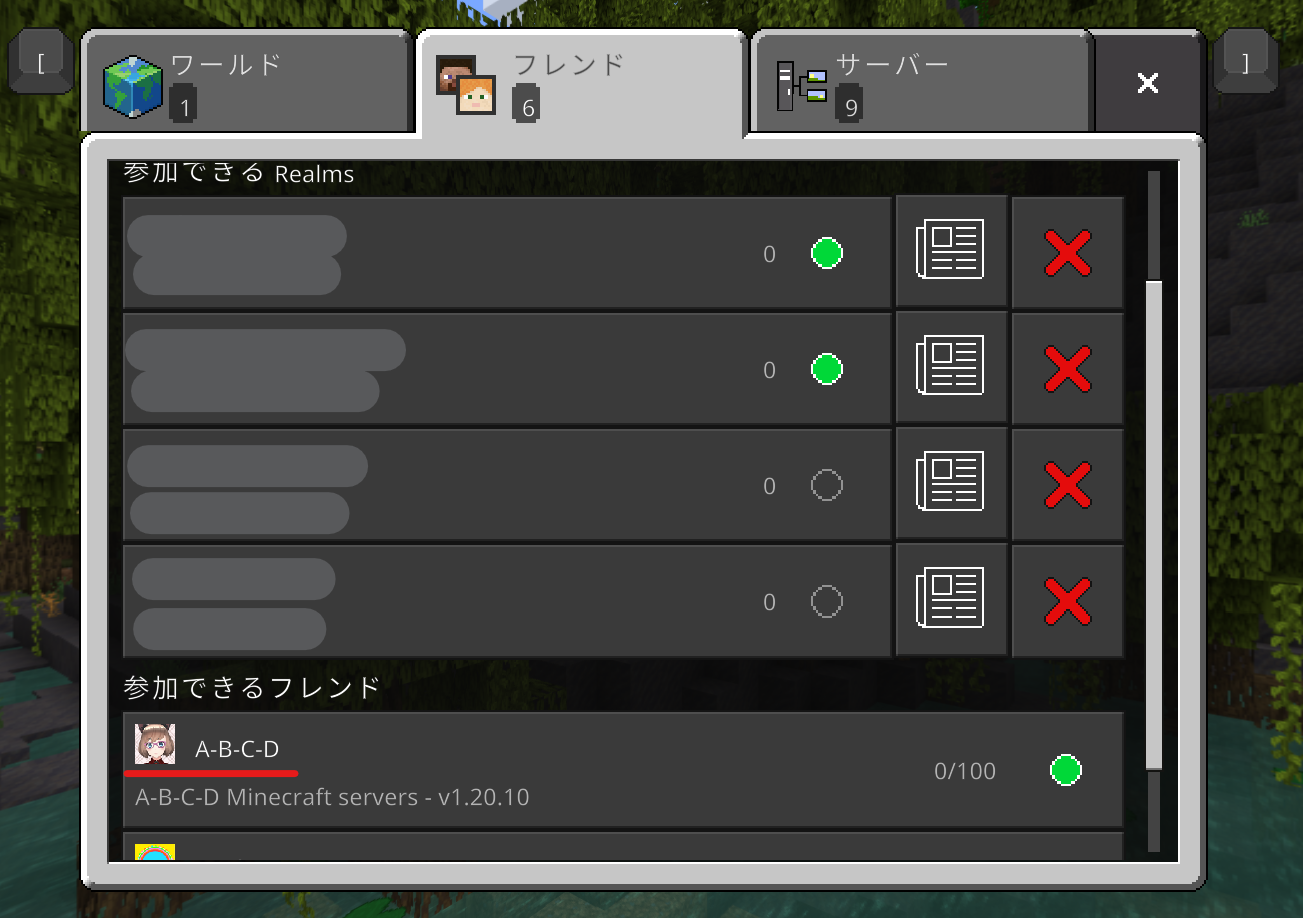Click the vertical scrollbar thumb of the list
Viewport: 1303px width, 918px height.
coord(1154,526)
